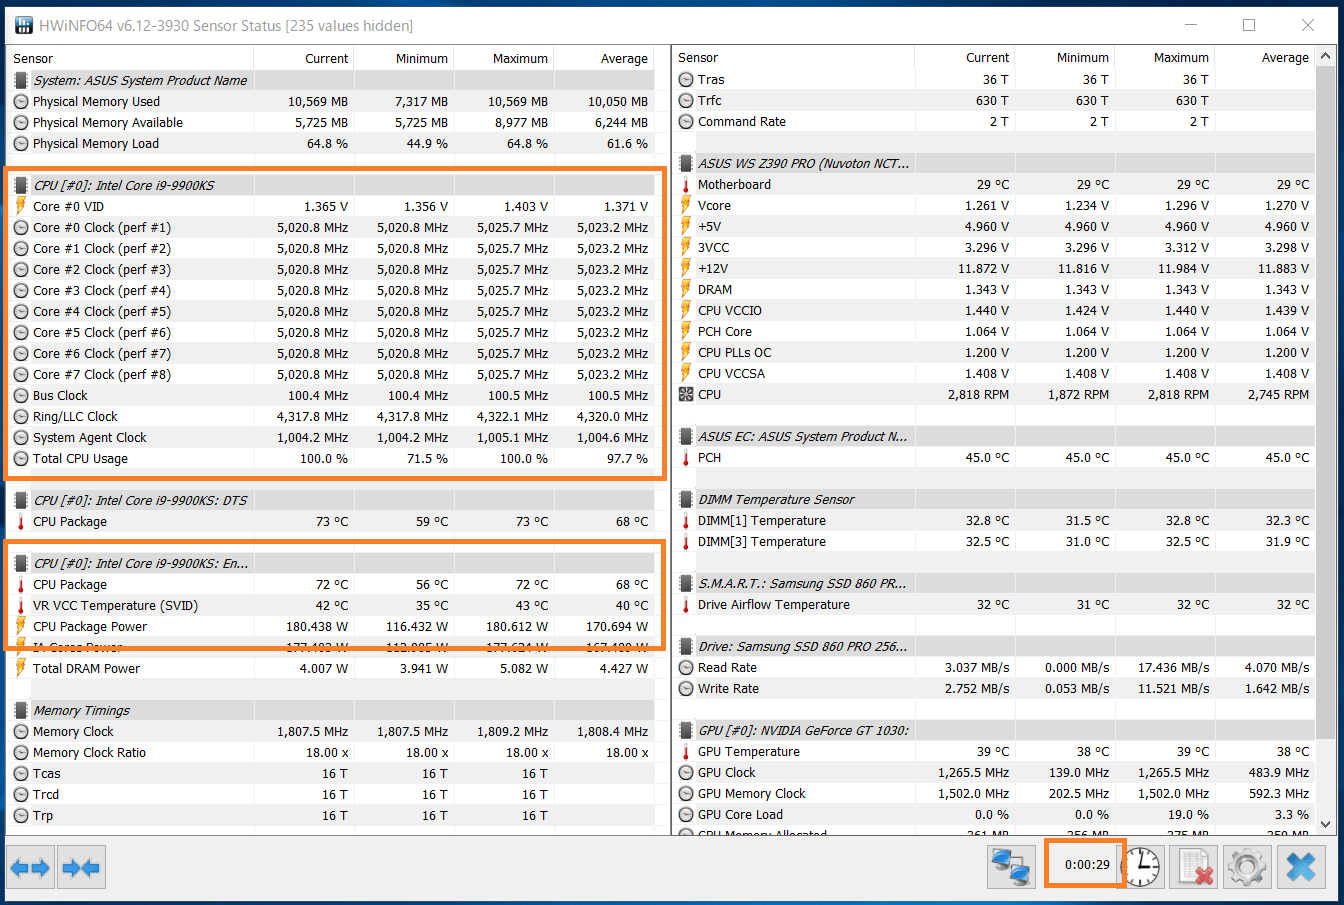Image resolution: width=1344 pixels, height=905 pixels.
Task: Click the thermometer icon beside Motherboard
Action: 686,185
